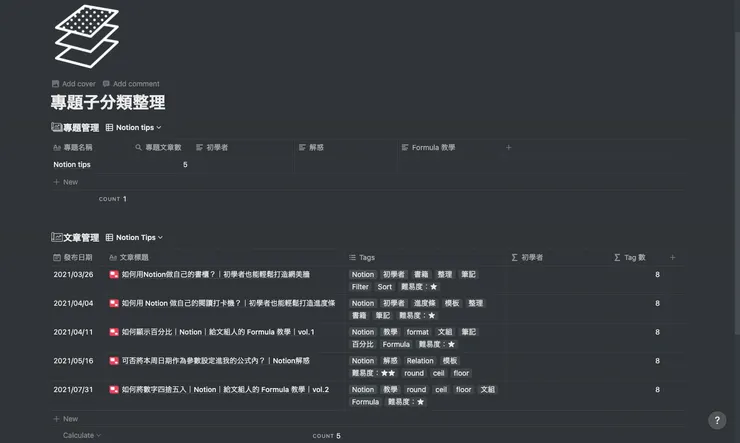Open article 可否將本周日期作為參數設定進我的公式內
Screen dimensions: 740x443
tap(216, 361)
